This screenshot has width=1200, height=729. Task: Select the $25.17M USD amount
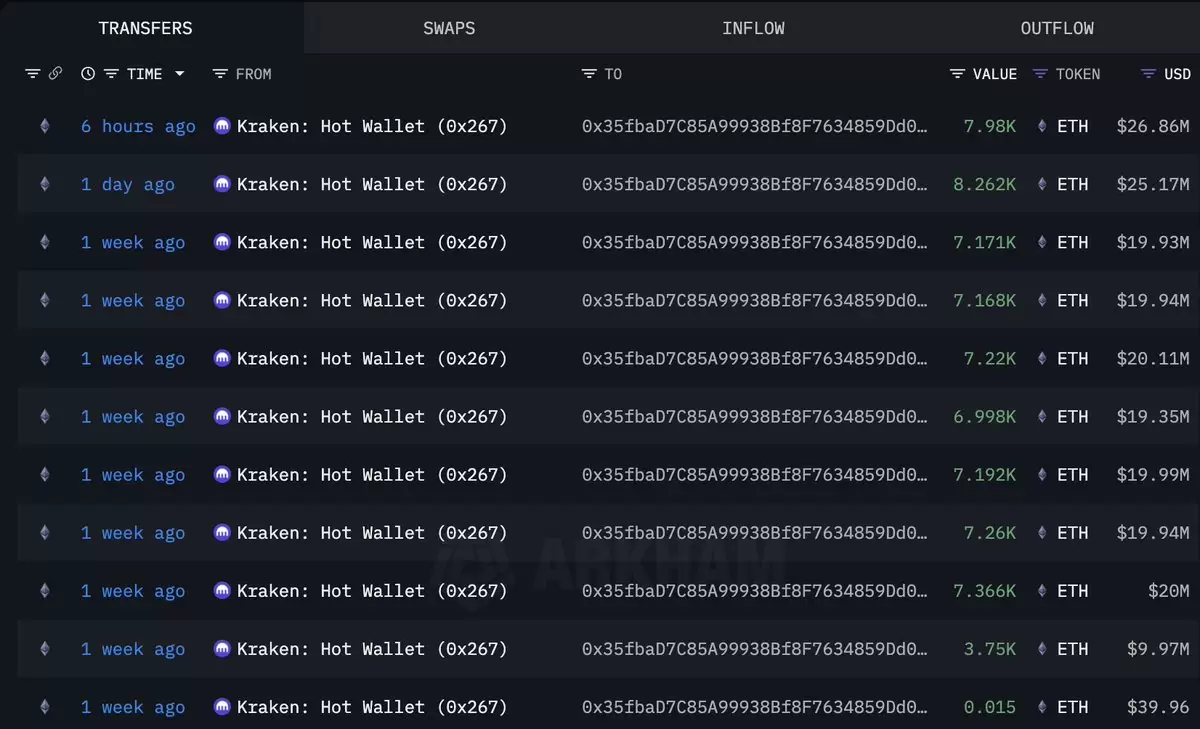[x=1153, y=184]
